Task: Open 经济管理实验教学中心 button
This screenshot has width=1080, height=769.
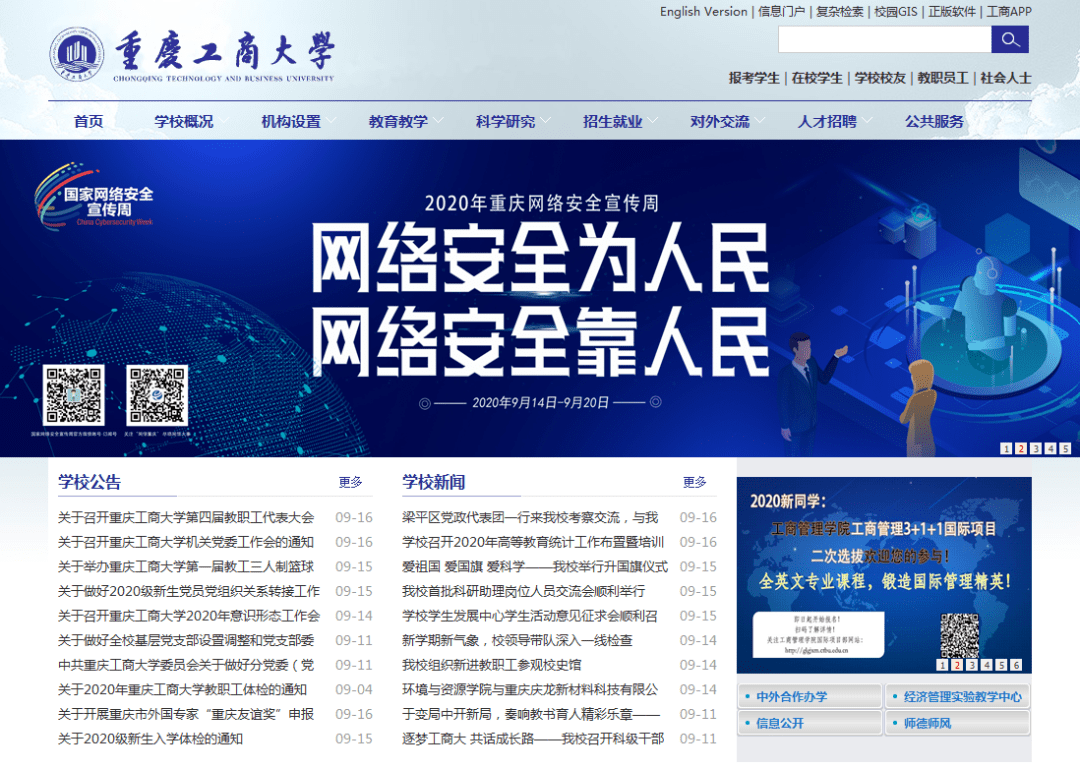Action: click(x=957, y=697)
